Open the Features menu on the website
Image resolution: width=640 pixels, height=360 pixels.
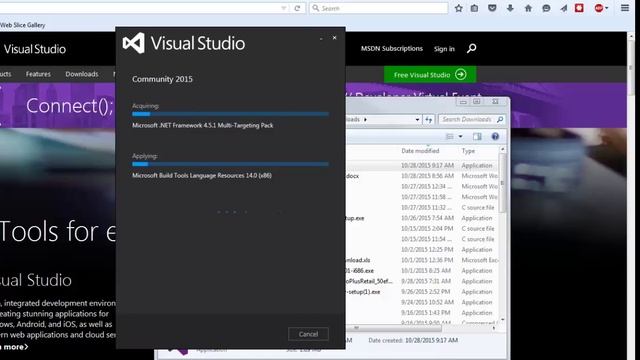pos(38,74)
